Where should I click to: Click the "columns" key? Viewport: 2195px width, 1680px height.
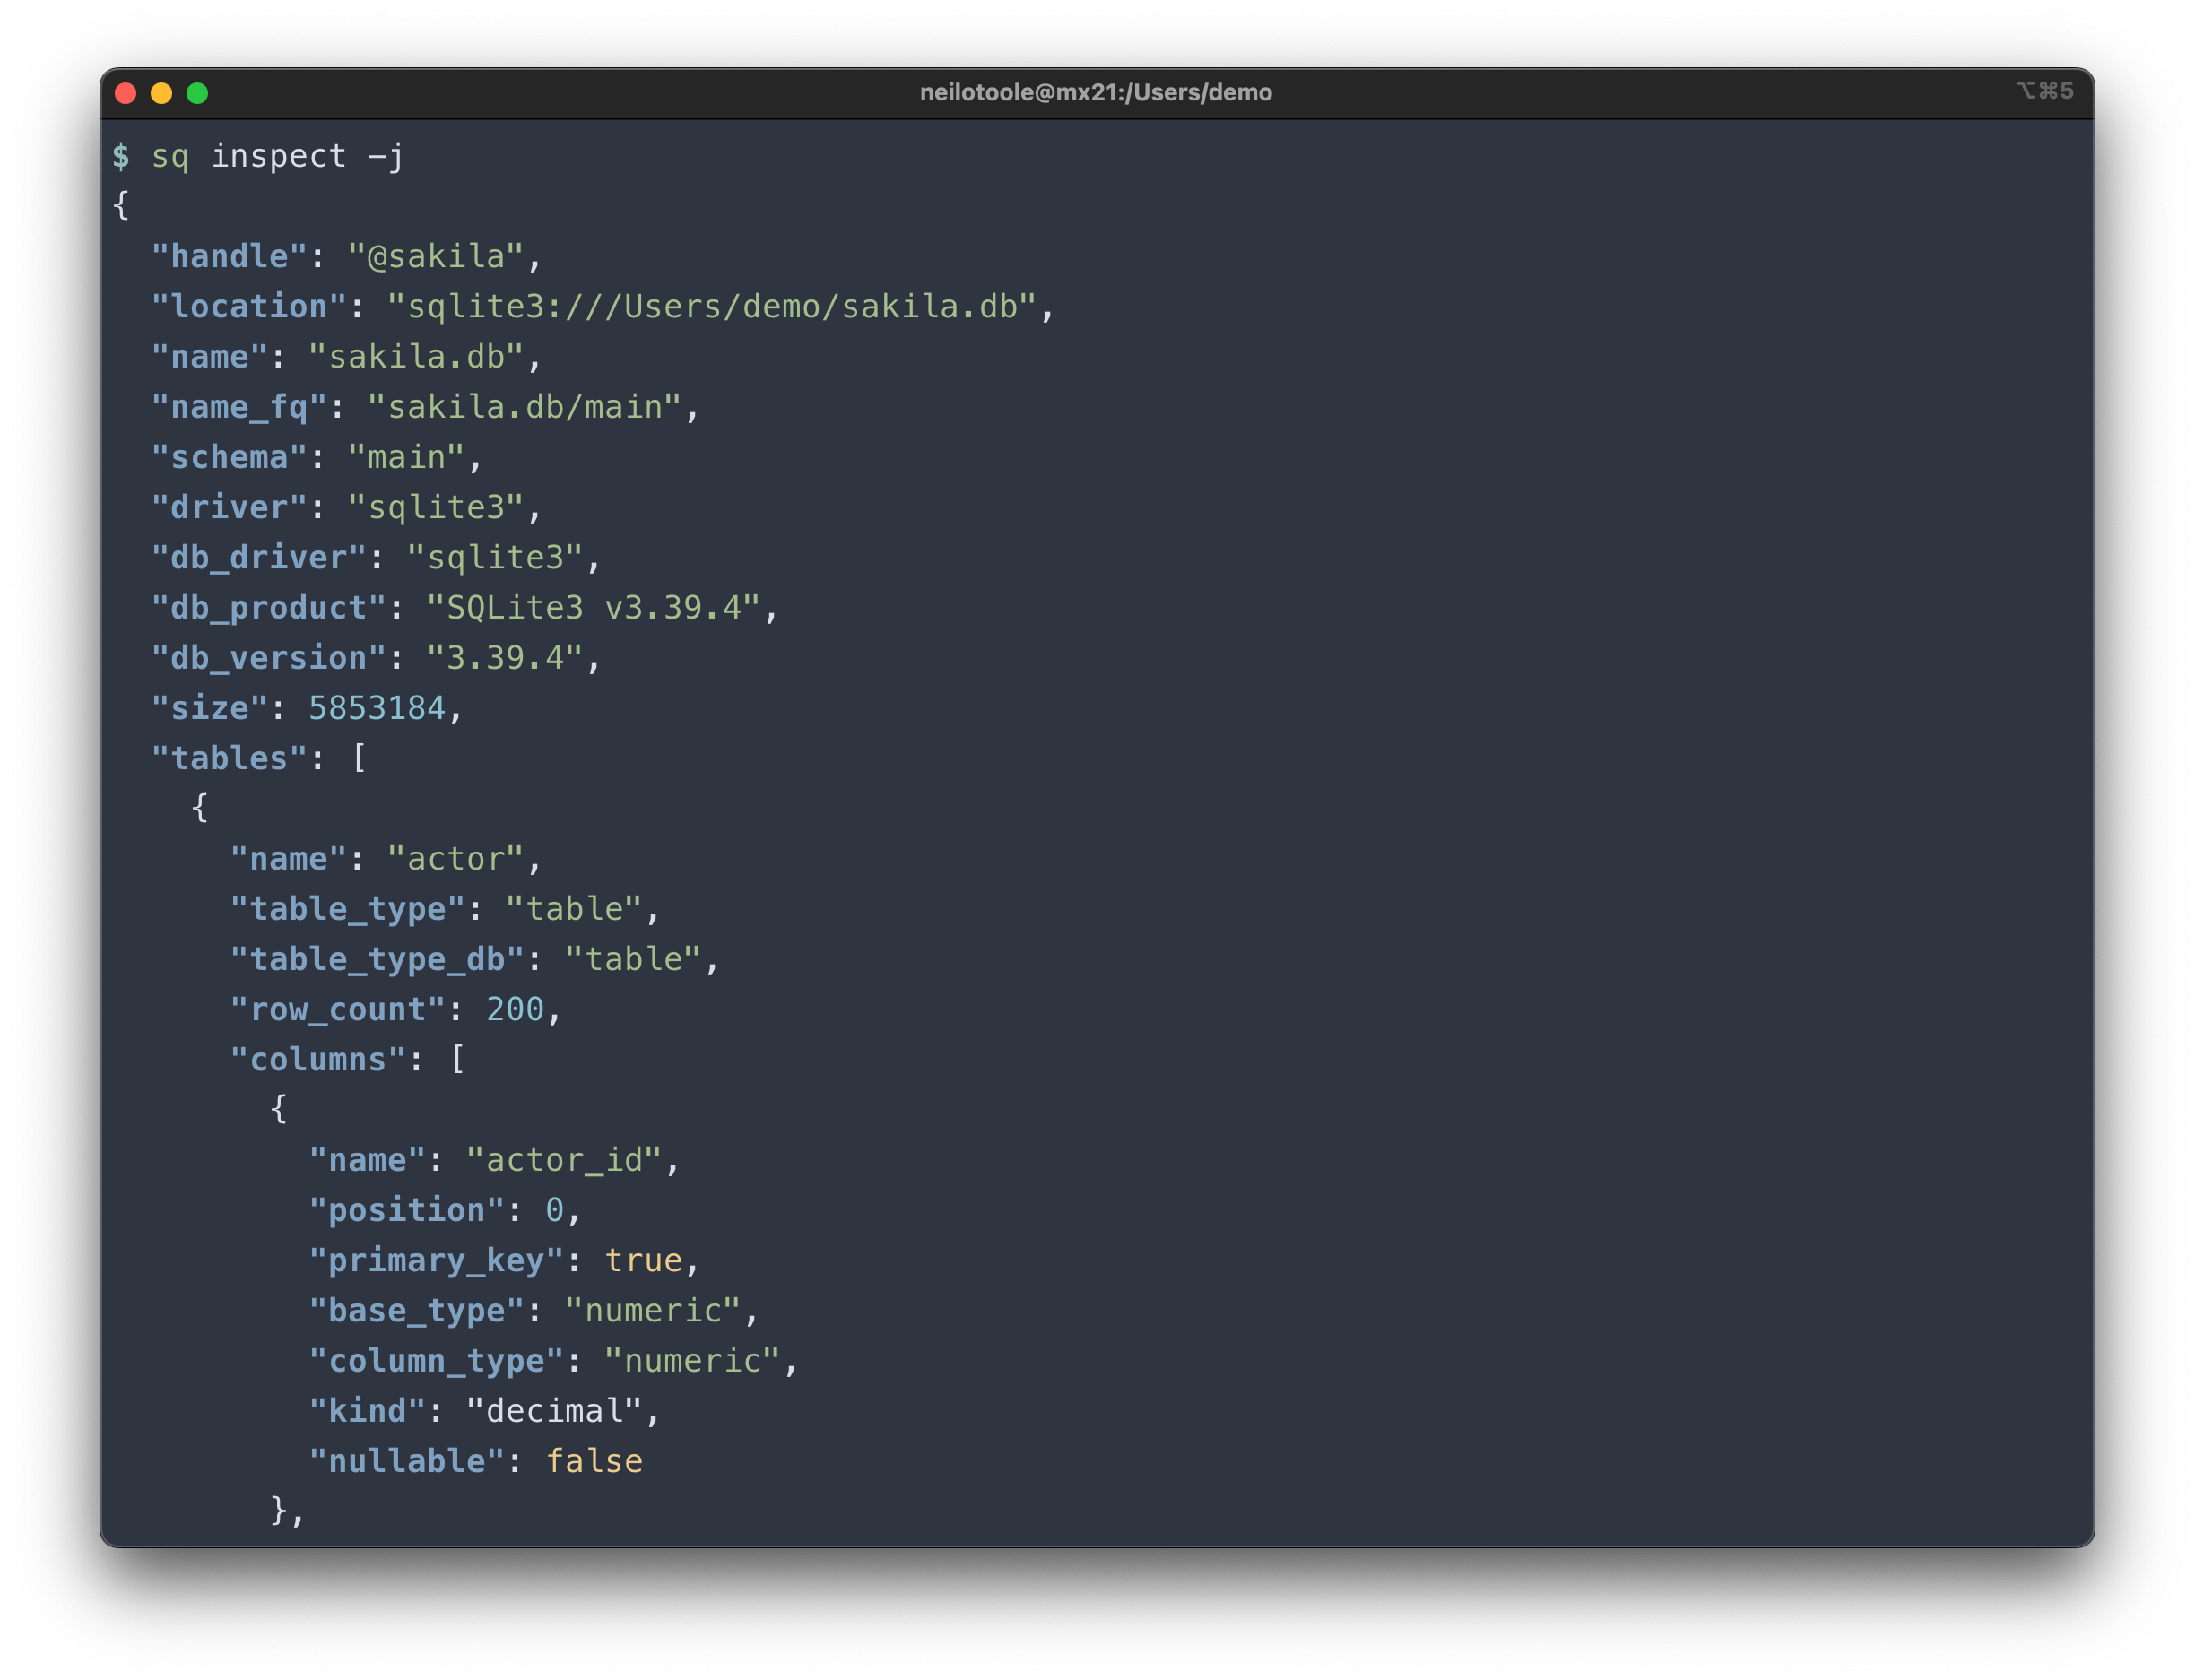[318, 1060]
